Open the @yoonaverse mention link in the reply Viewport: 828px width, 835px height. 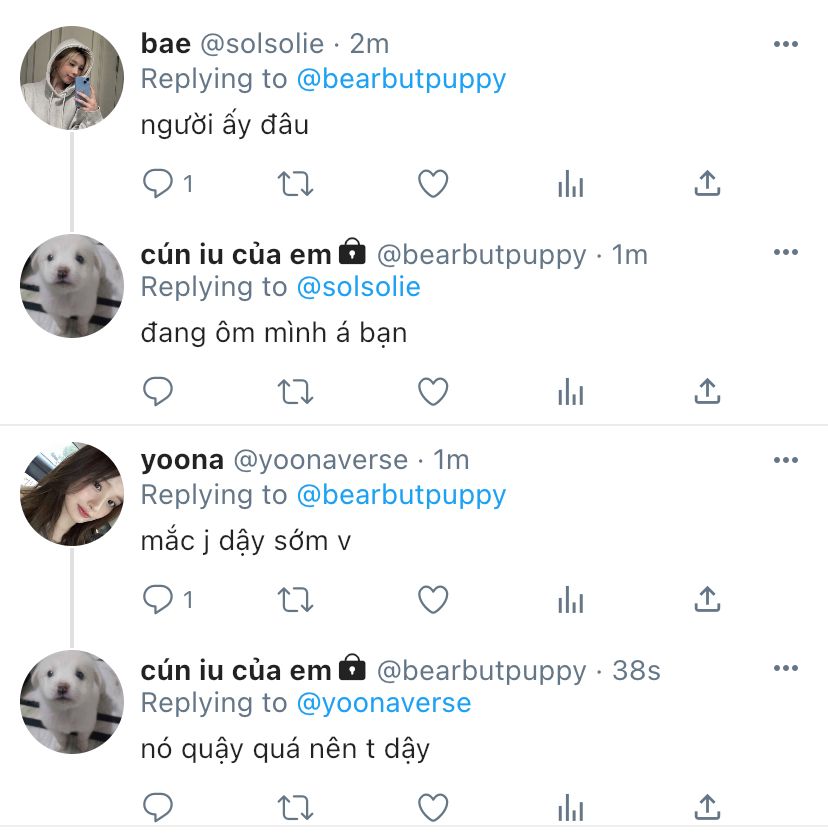pyautogui.click(x=384, y=703)
